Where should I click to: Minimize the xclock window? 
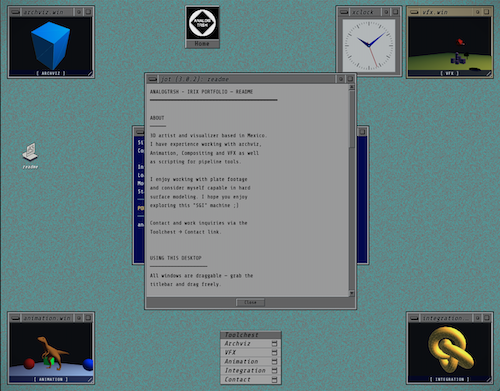pos(386,12)
